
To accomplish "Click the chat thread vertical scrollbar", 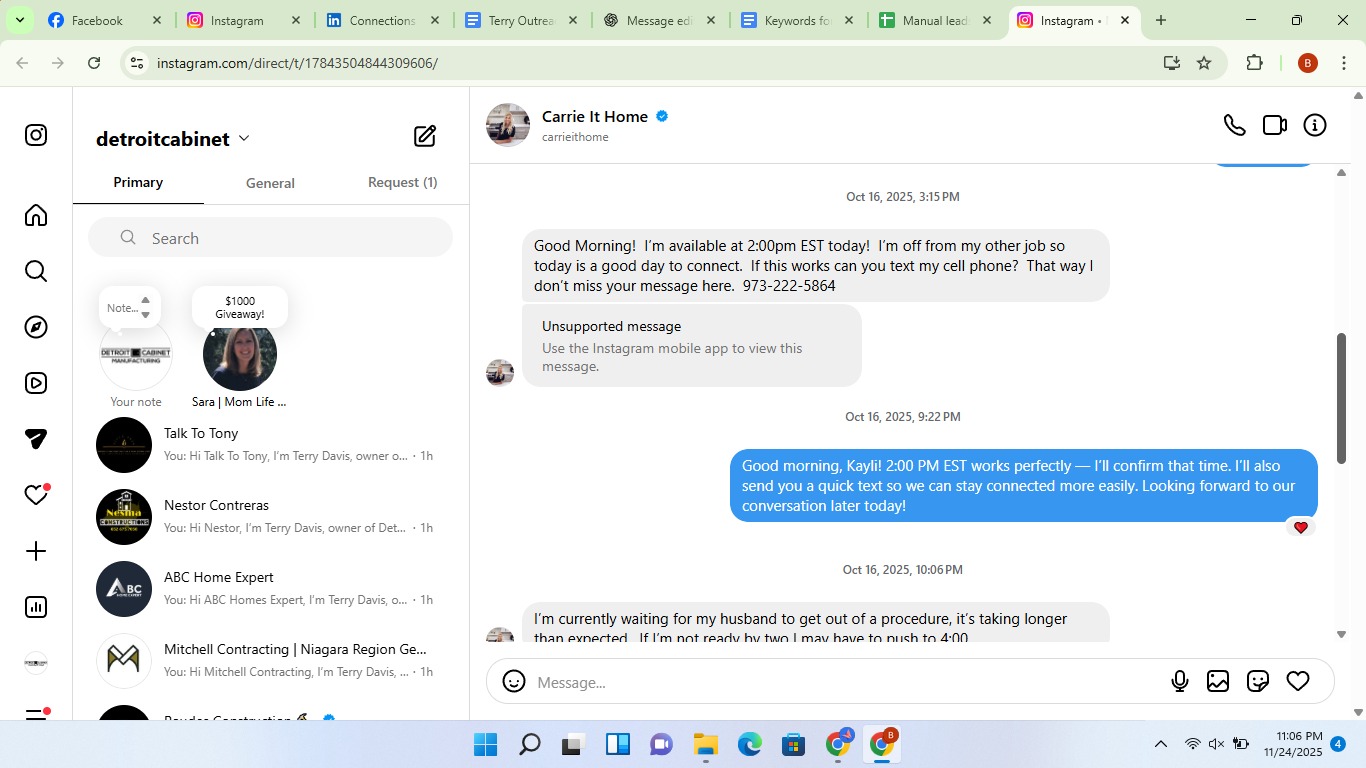I will 1342,398.
